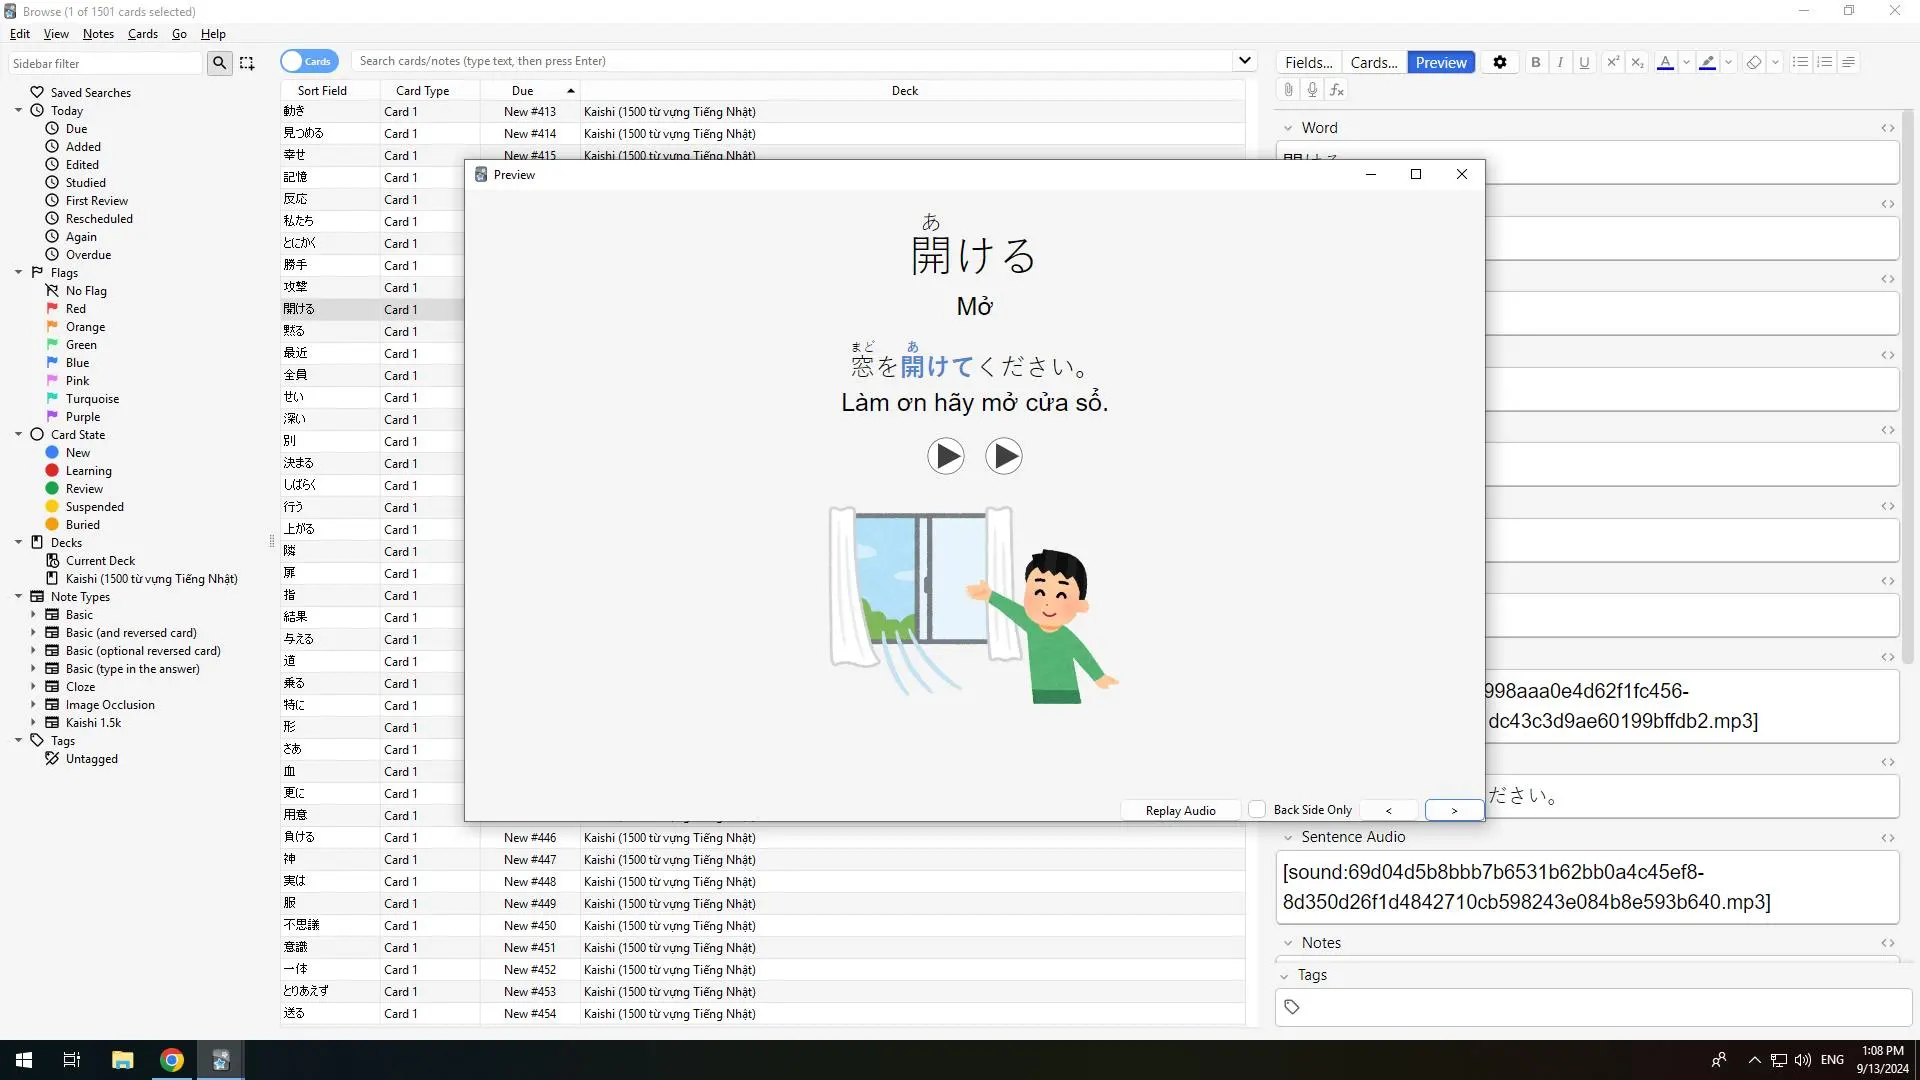
Task: Apply superscript formatting
Action: tap(1612, 62)
